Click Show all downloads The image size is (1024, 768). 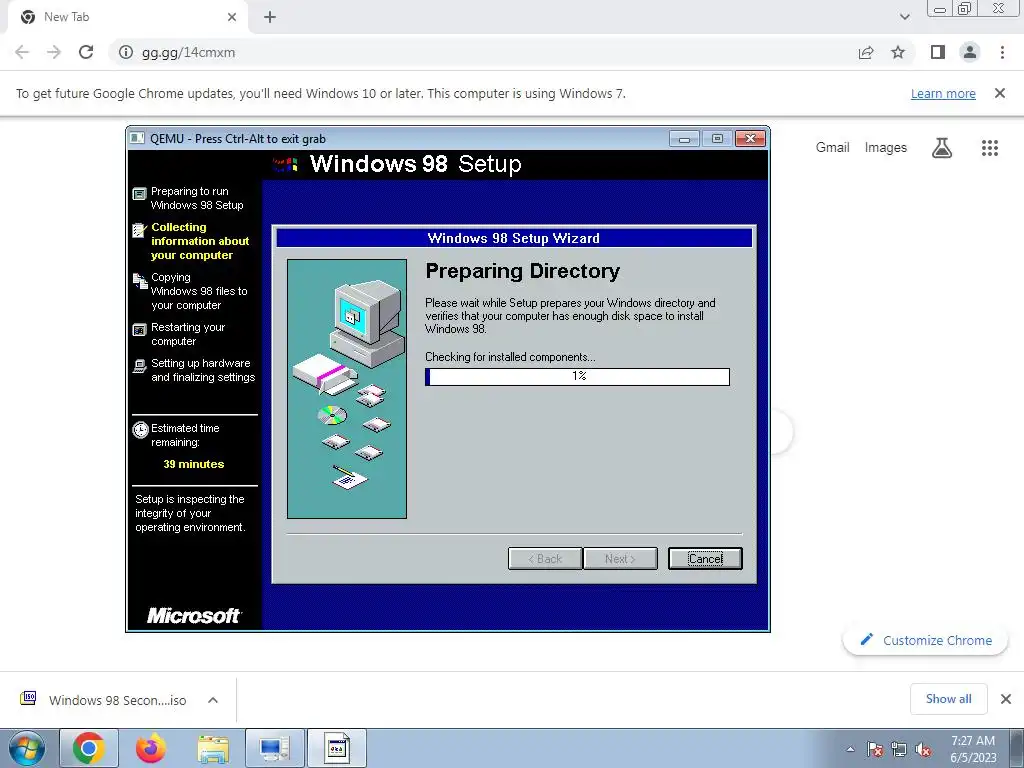point(948,699)
